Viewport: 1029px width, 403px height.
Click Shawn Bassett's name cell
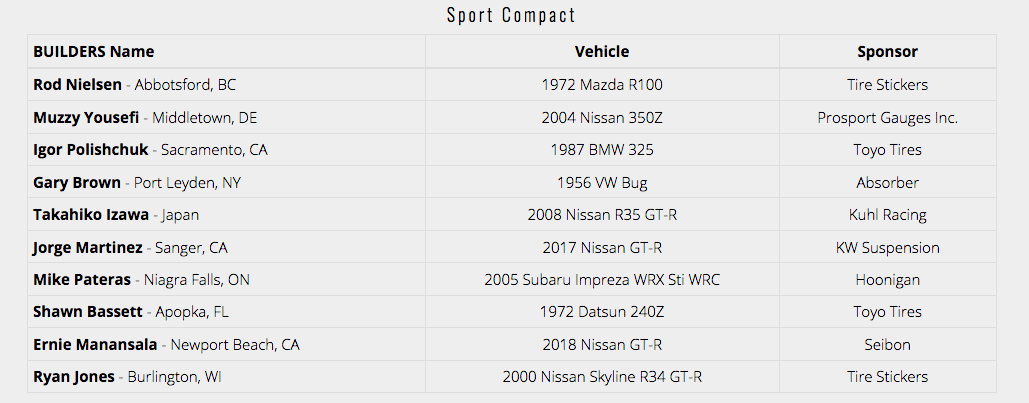(x=87, y=312)
